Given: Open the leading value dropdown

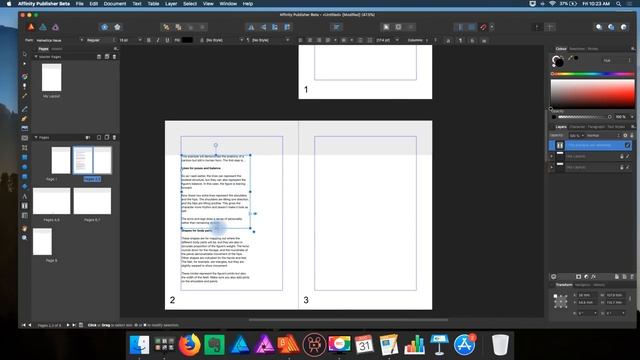Looking at the screenshot, I should [x=397, y=40].
